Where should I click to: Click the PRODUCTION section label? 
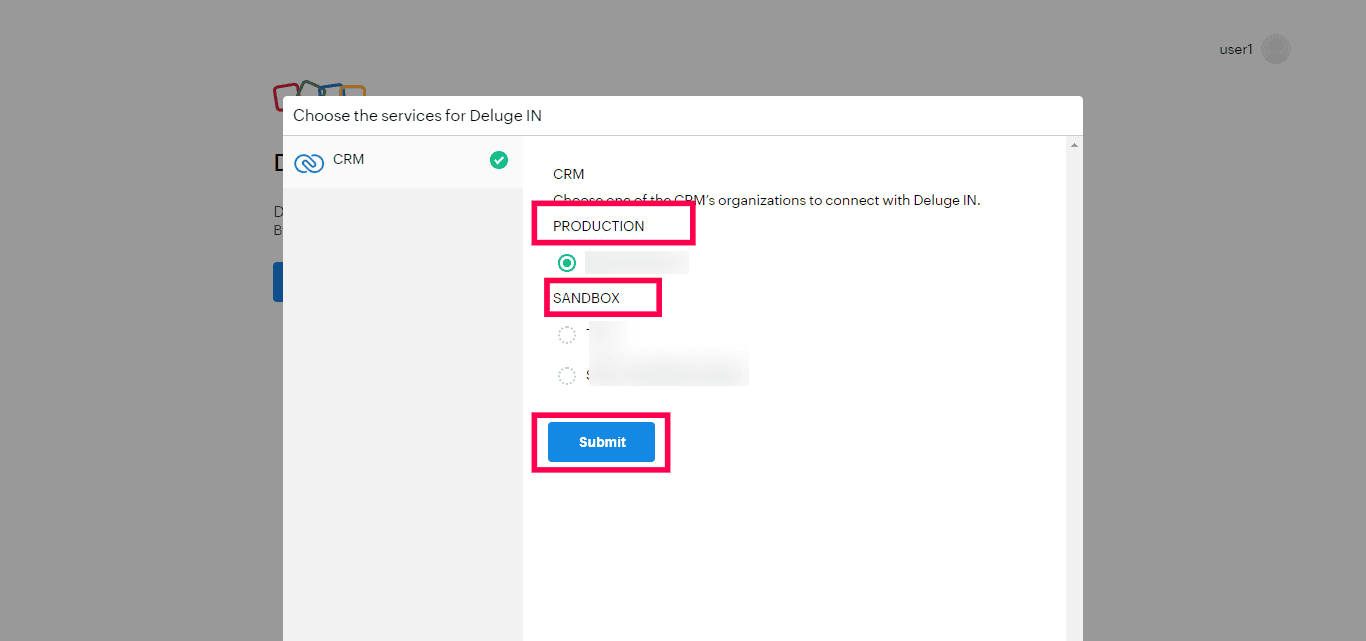(x=598, y=226)
